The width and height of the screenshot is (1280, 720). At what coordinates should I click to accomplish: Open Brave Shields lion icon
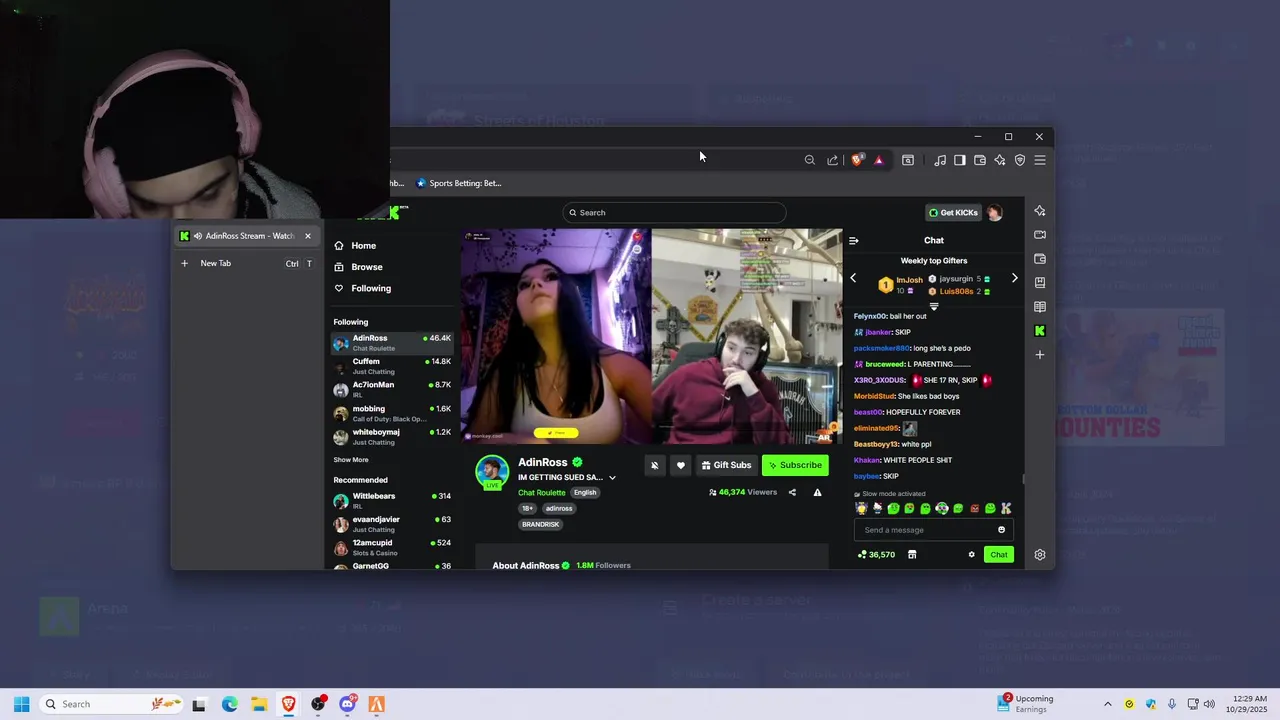(857, 160)
